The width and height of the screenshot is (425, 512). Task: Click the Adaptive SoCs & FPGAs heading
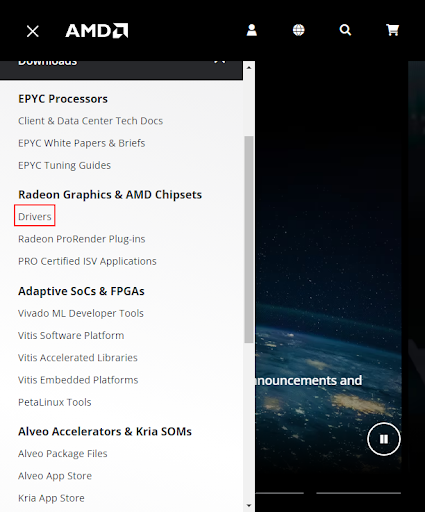pos(81,291)
